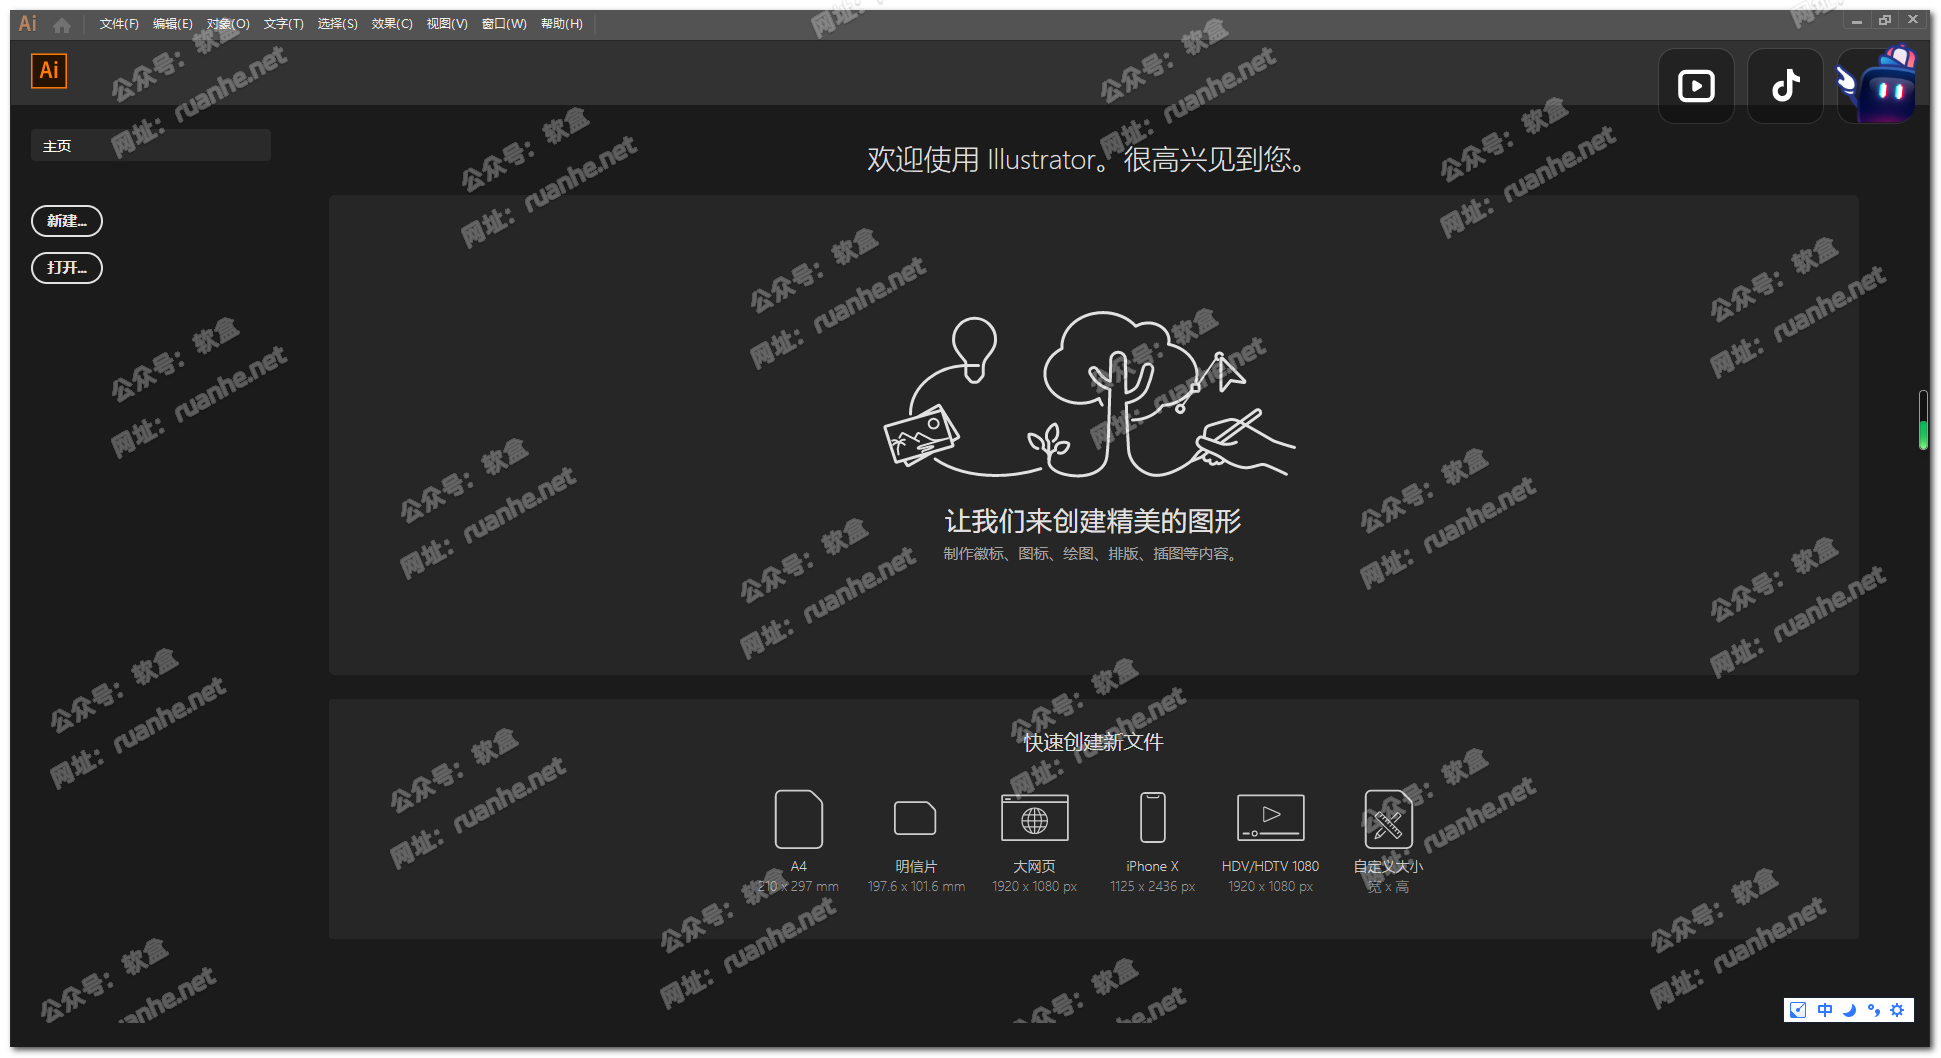Click the Home icon in title bar
Viewport: 1941px width, 1058px height.
point(62,24)
